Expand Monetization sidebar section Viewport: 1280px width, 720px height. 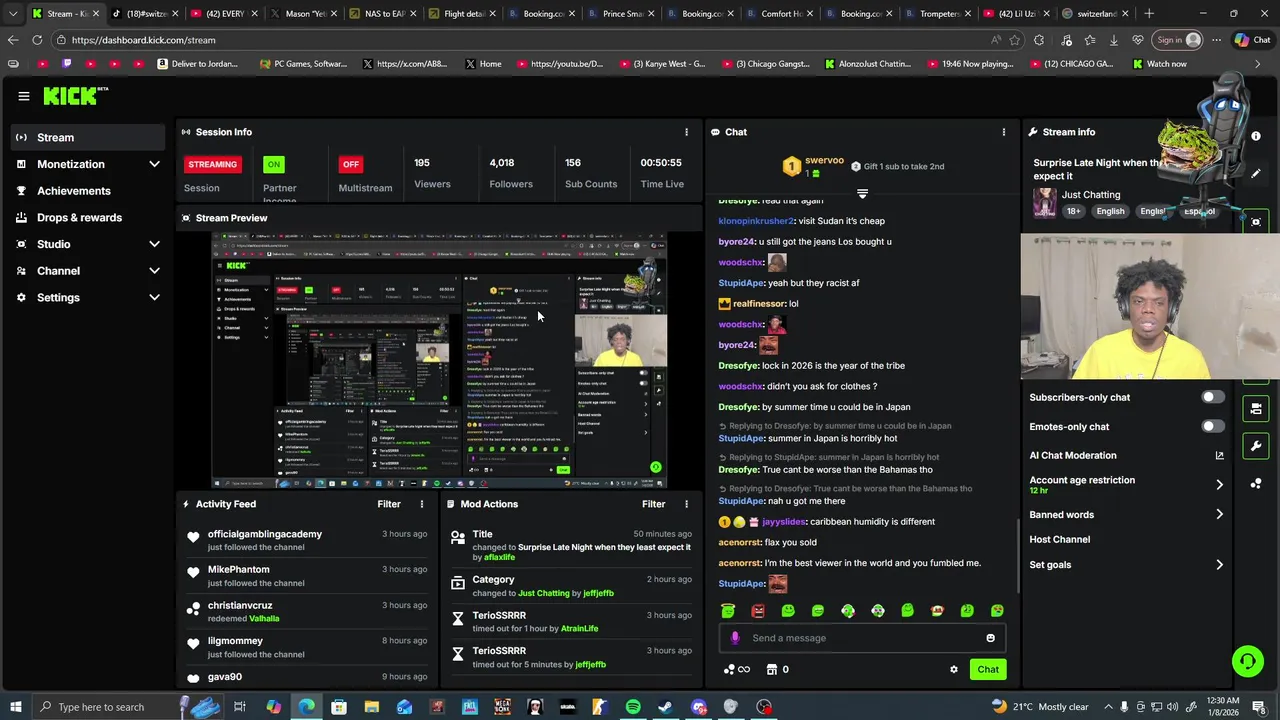click(154, 164)
